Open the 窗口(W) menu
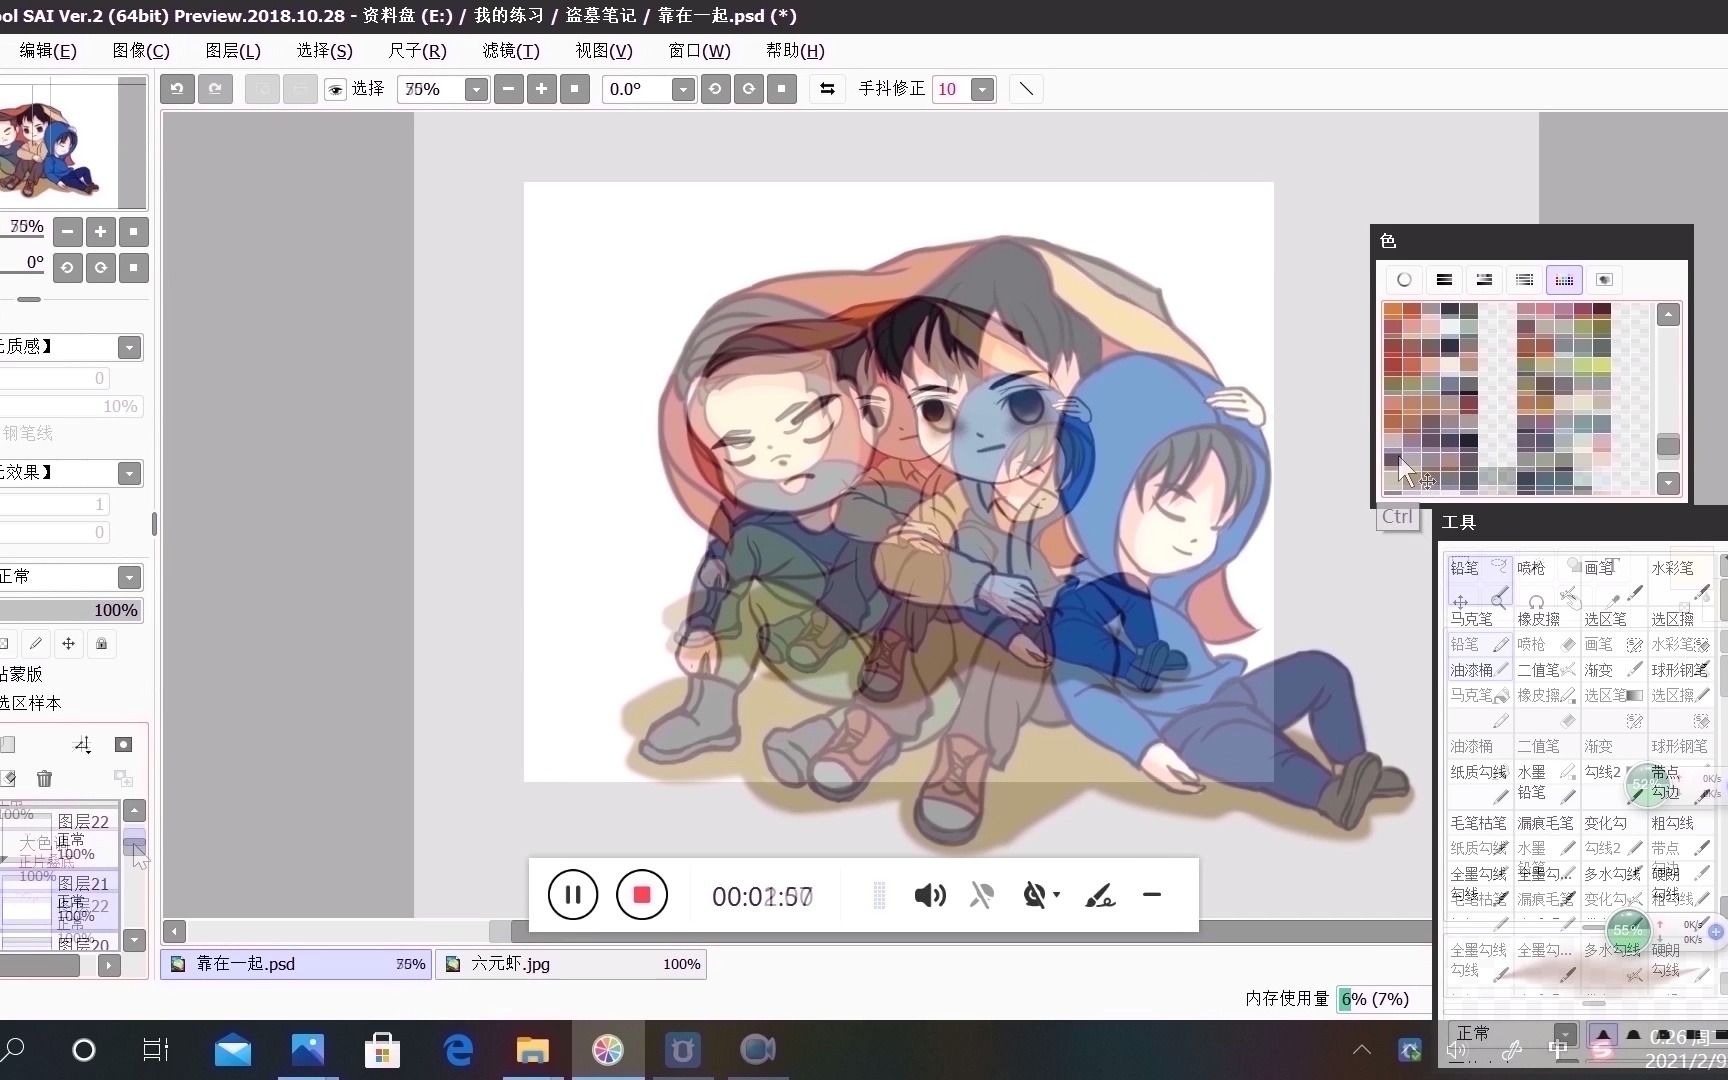Screen dimensions: 1728x1080 click(700, 51)
